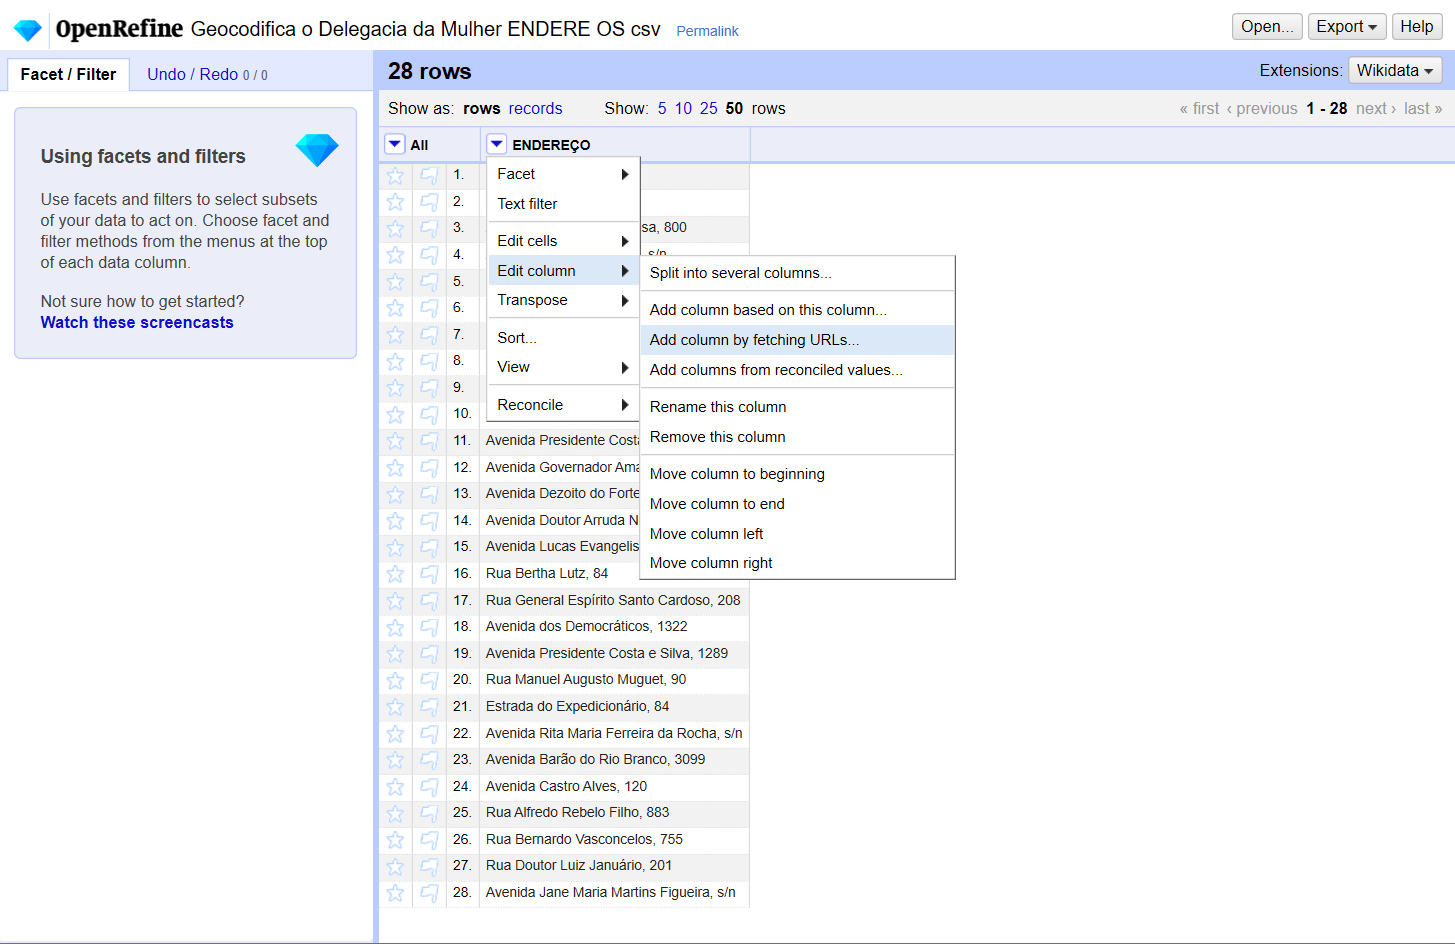Screen dimensions: 1455x944
Task: Click the flag icon on row 8
Action: click(429, 361)
